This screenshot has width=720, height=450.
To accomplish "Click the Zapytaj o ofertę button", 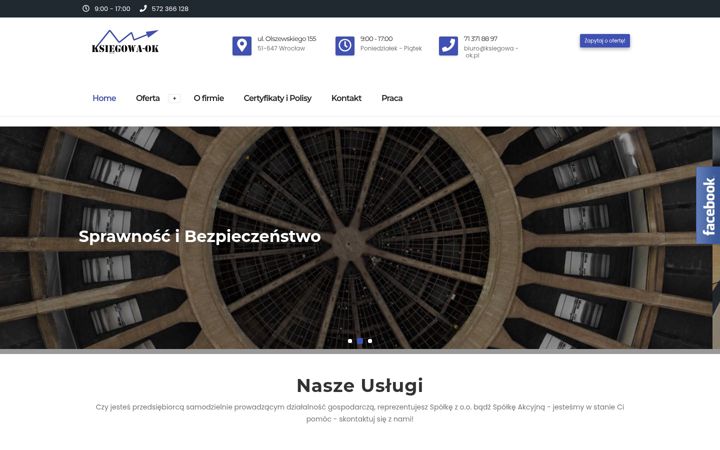I will [x=605, y=40].
